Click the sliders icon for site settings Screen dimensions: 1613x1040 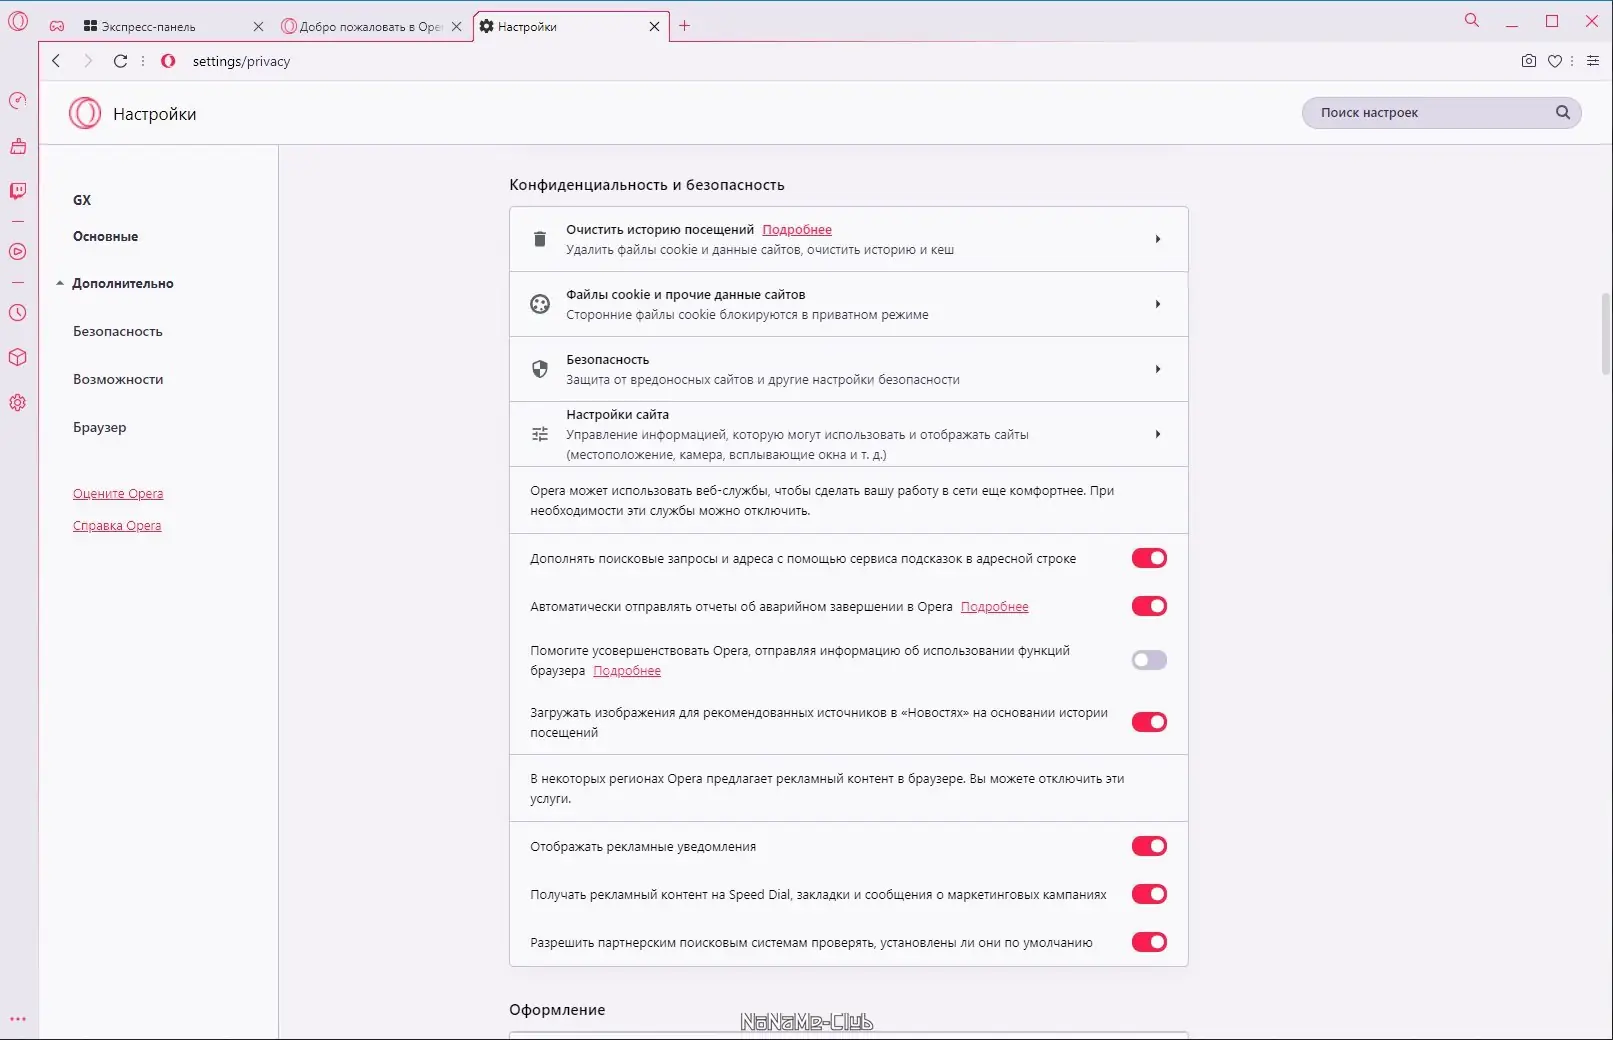(x=540, y=434)
